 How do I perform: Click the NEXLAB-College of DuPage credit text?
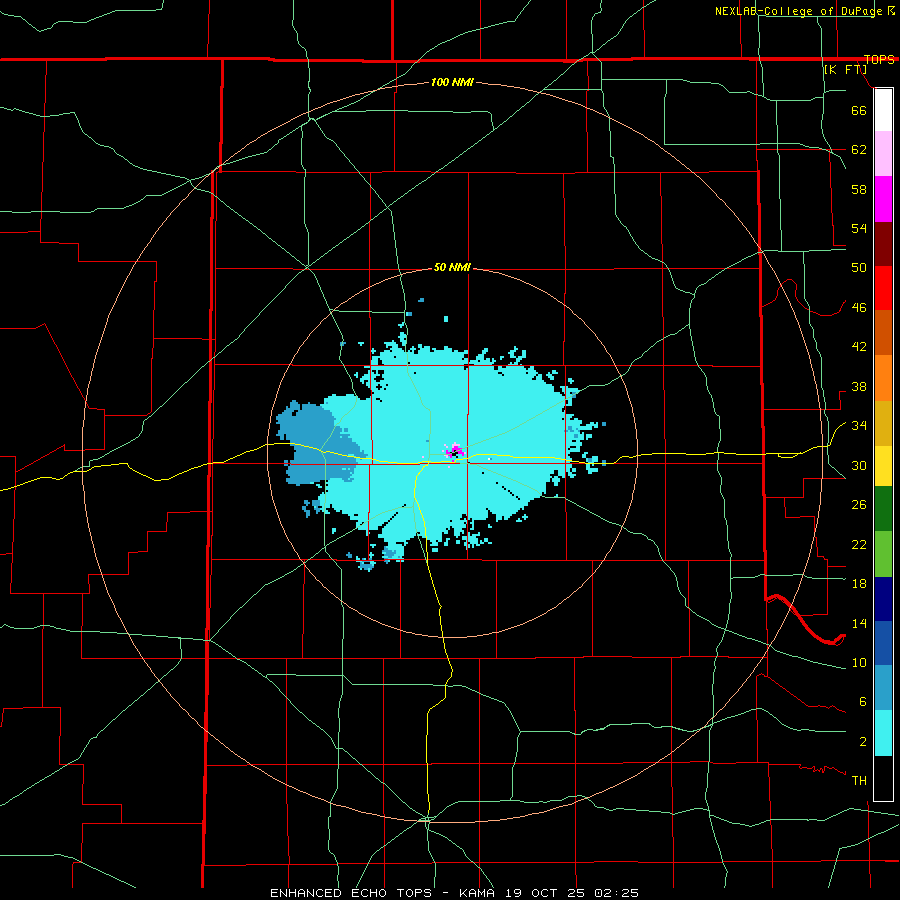798,11
